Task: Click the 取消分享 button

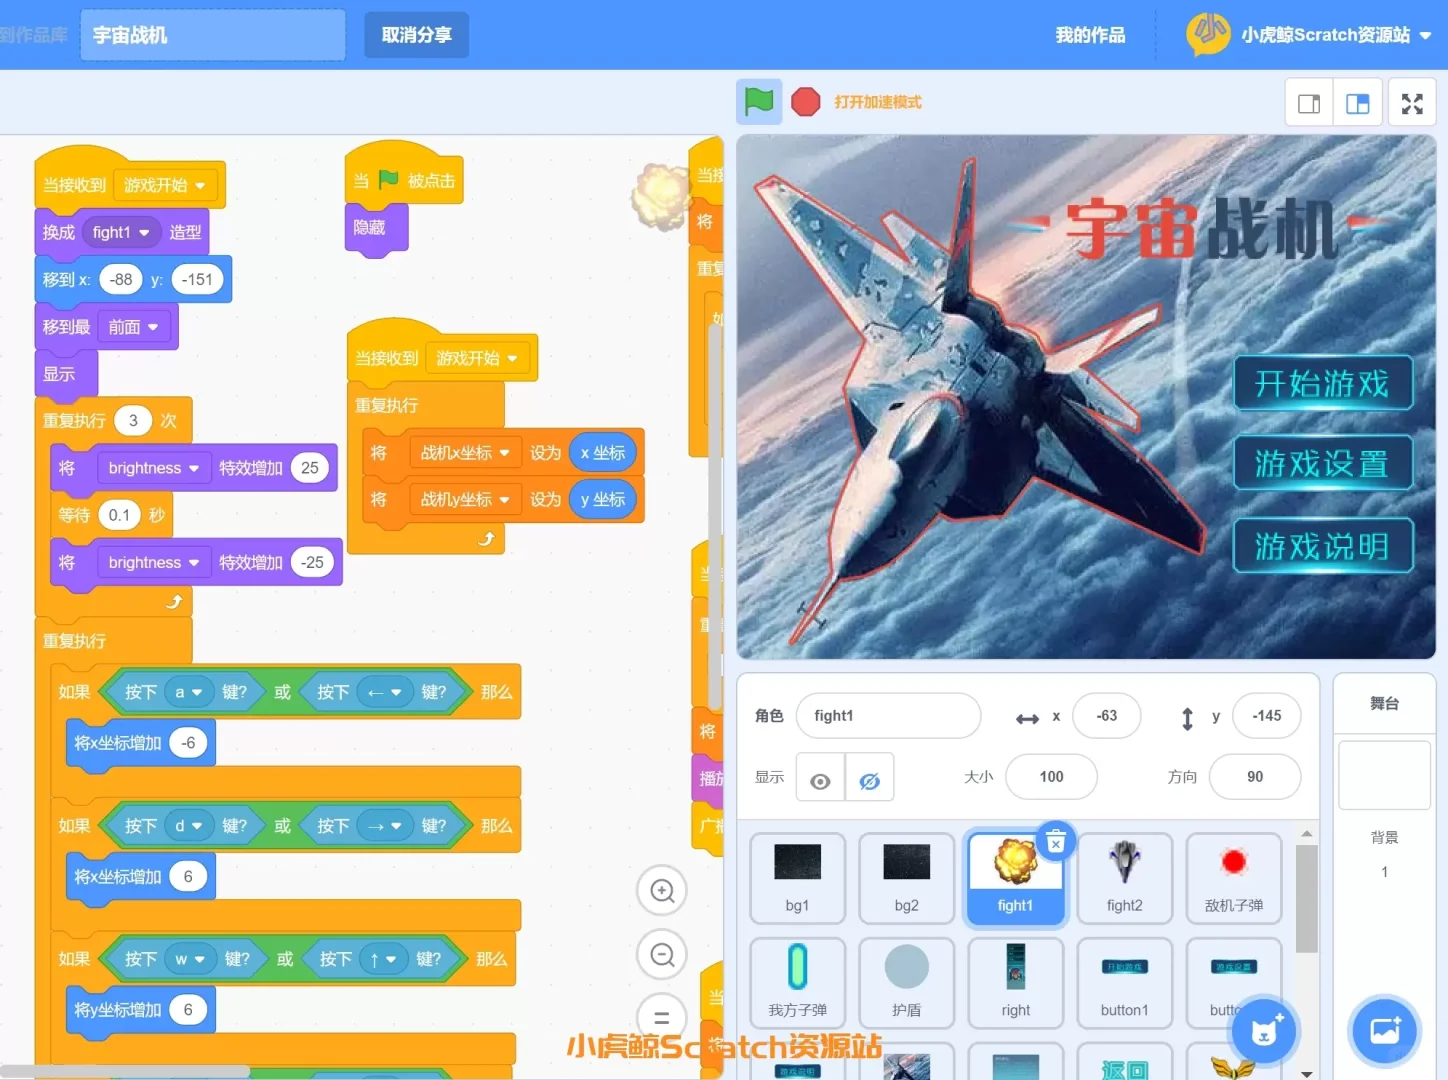Action: point(416,33)
